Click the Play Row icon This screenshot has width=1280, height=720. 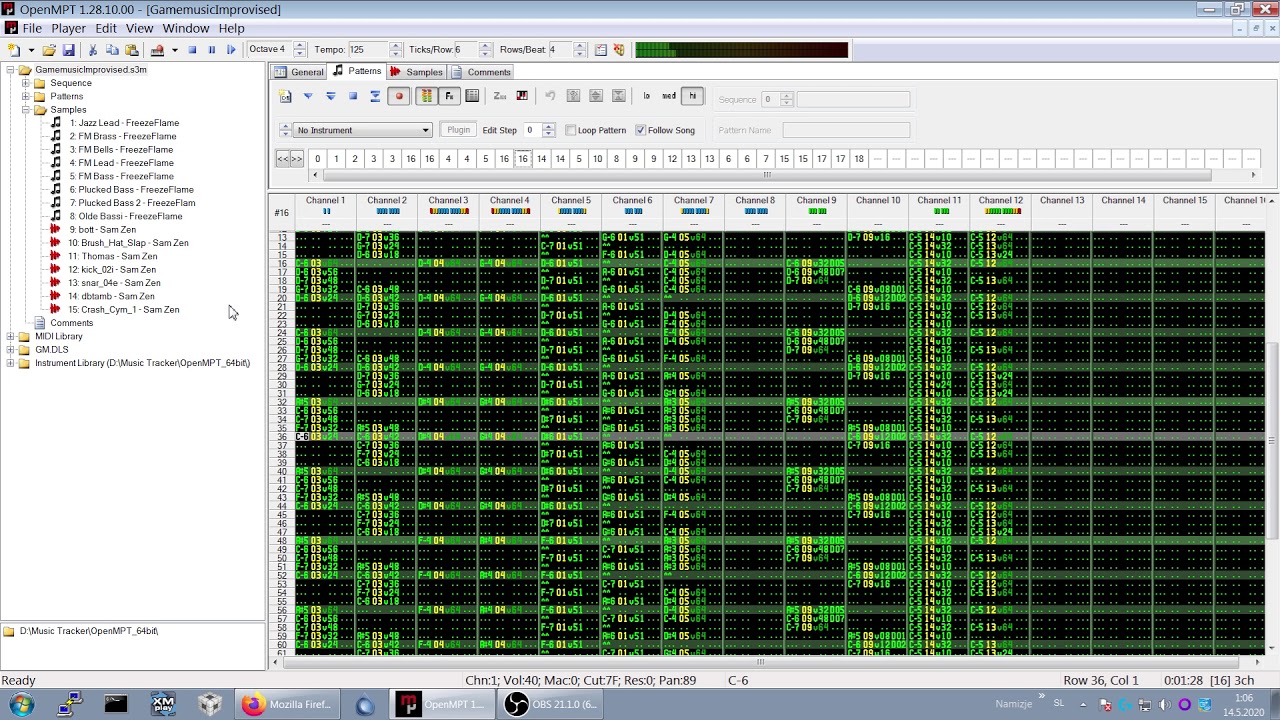coord(375,96)
